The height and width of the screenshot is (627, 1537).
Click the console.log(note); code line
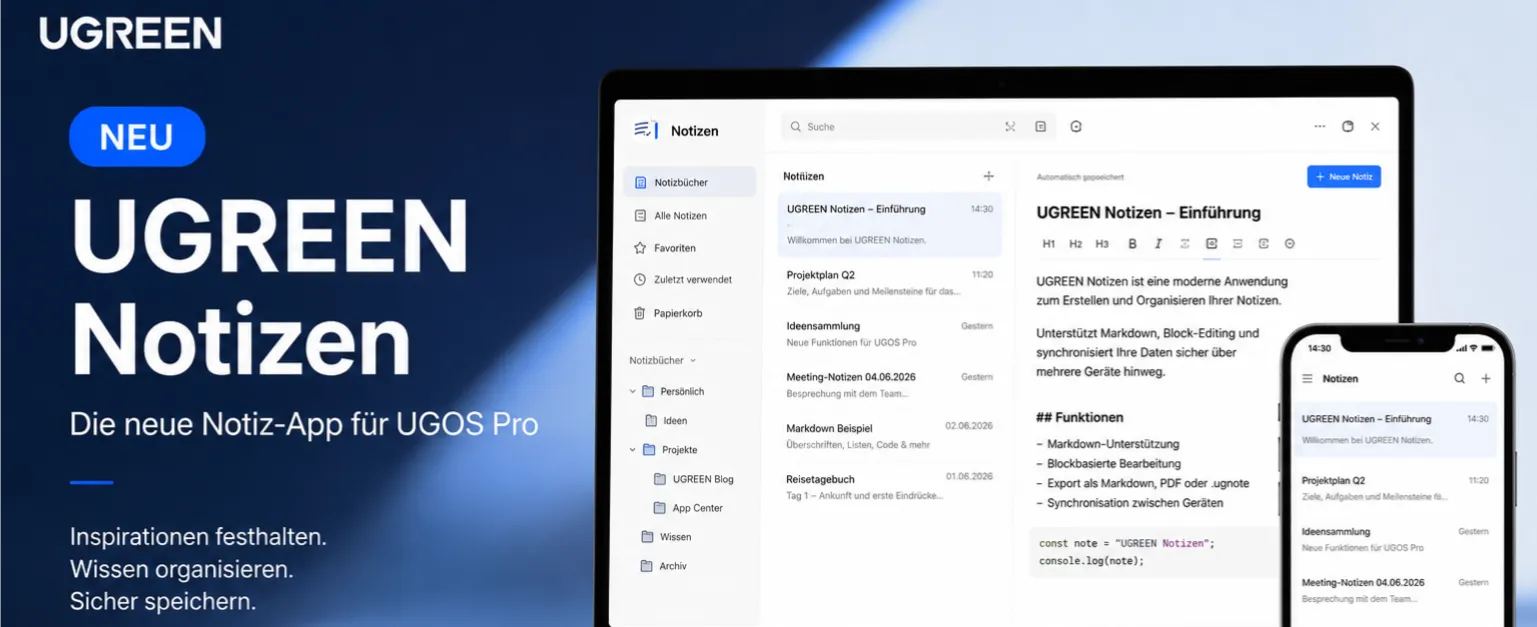coord(1091,561)
